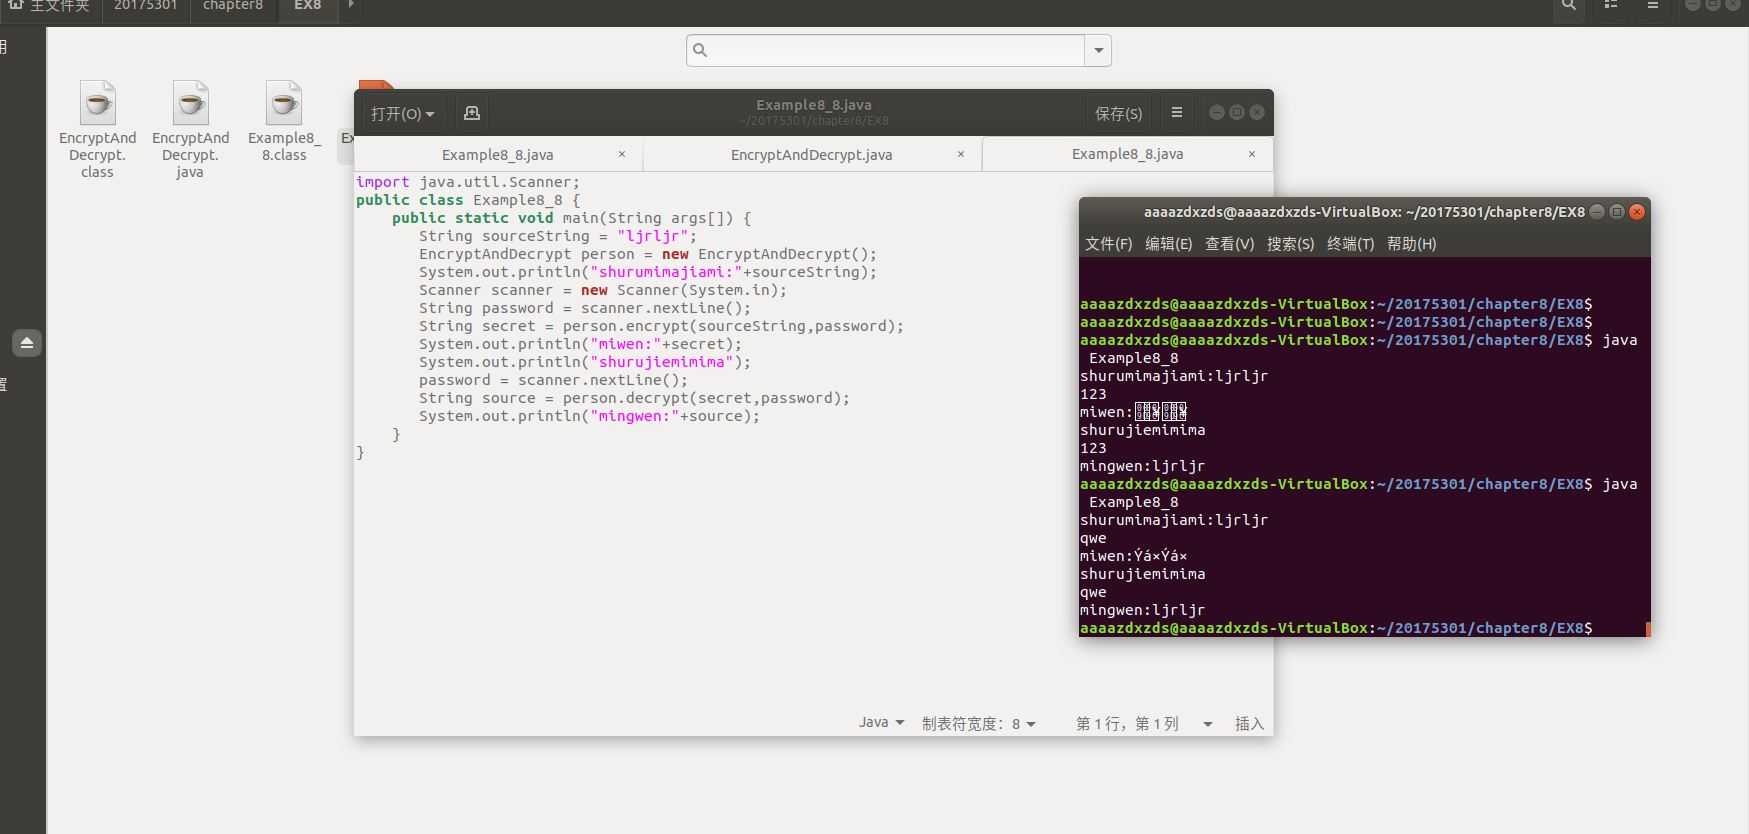Click the "miwen:Ýá×Ýá×" terminal output
1749x834 pixels.
1133,556
